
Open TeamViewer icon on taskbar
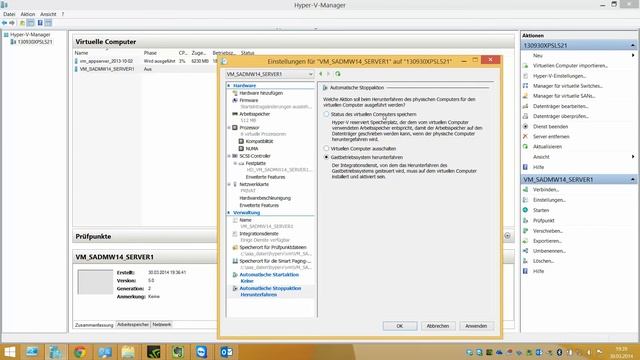tap(201, 352)
